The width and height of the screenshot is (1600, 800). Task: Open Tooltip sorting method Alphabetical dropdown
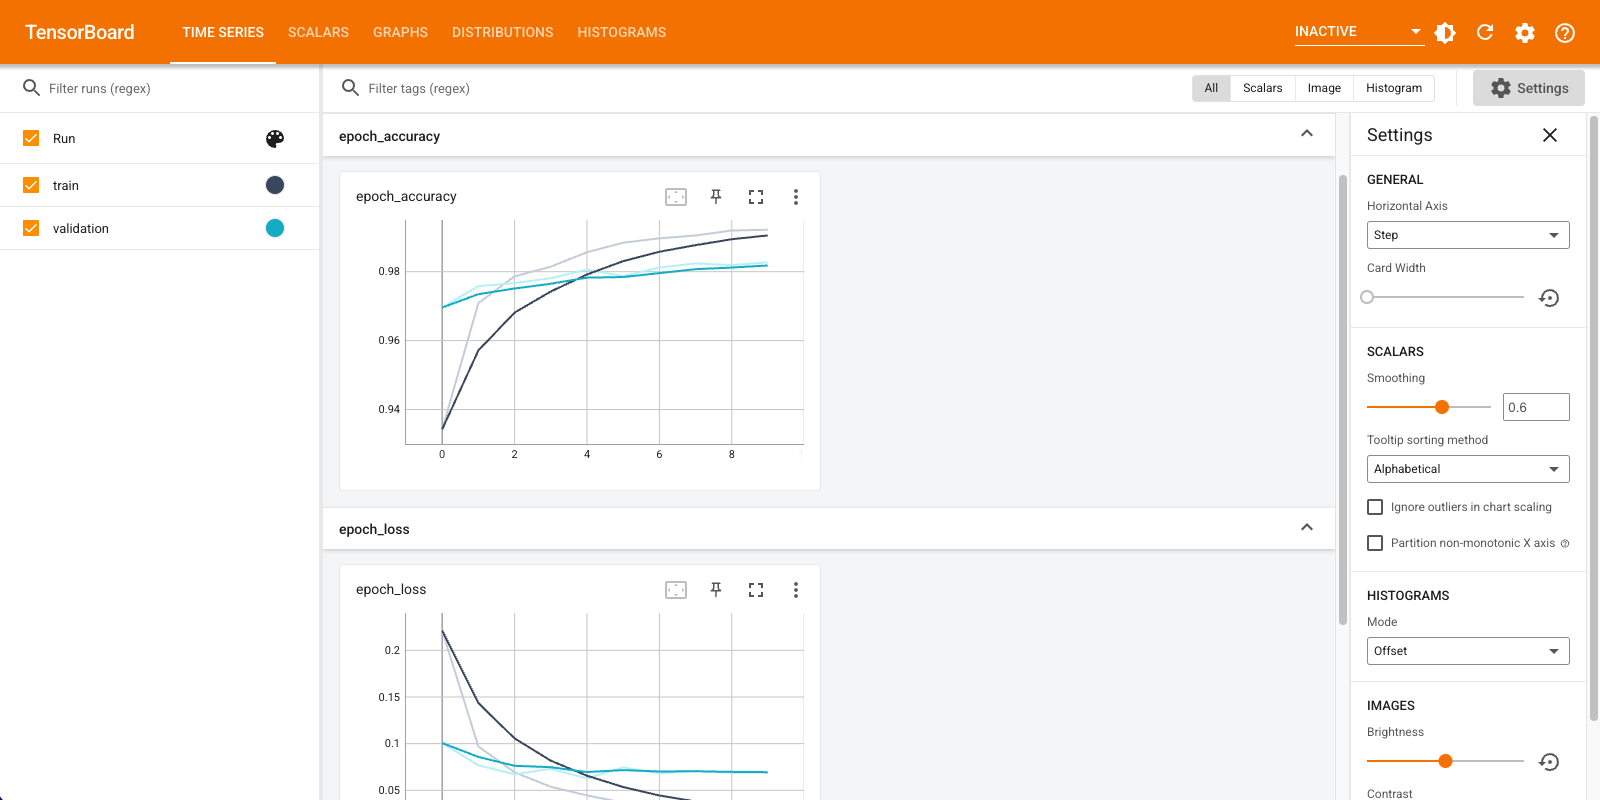(1467, 469)
